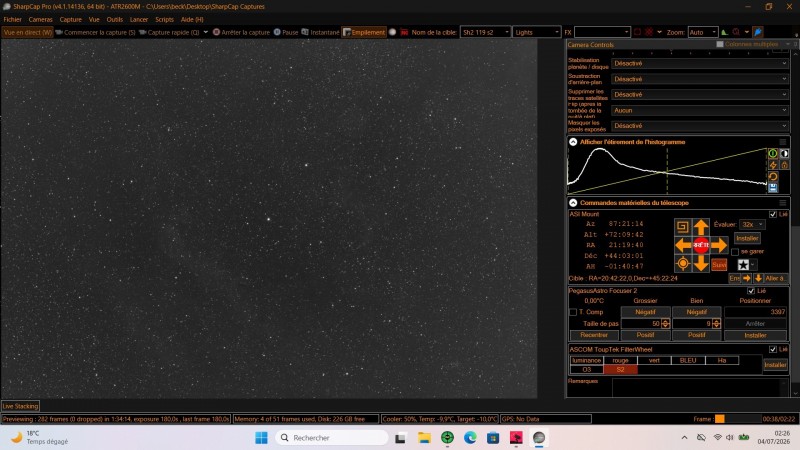Collapse the Commandes matérielles du télescope section
800x450 pixels.
click(573, 203)
